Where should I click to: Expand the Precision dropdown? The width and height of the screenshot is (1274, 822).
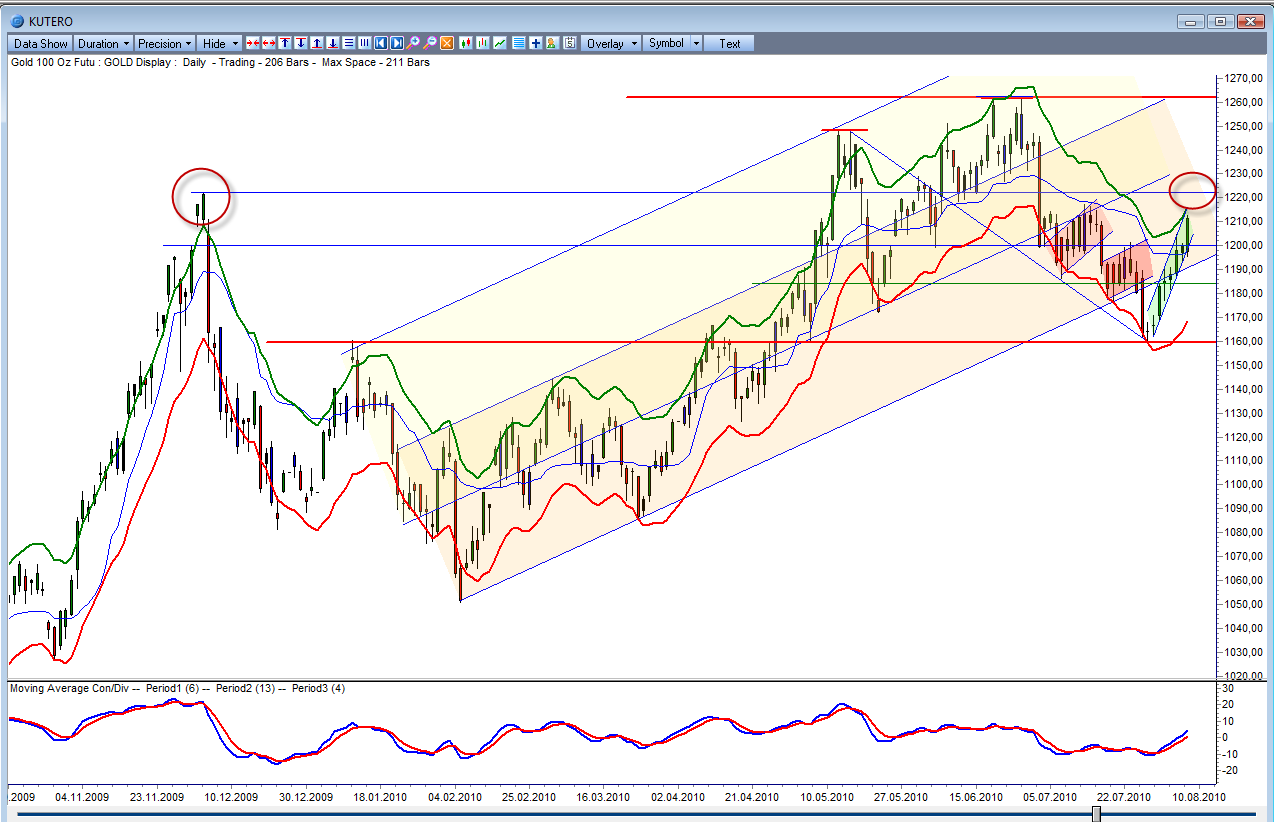(165, 43)
